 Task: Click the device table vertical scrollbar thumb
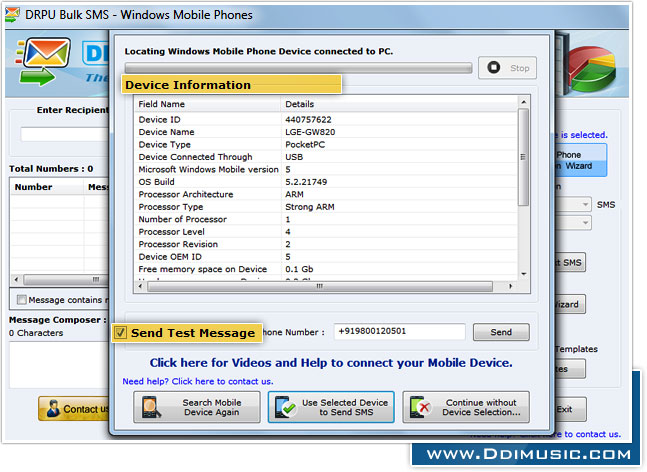523,157
